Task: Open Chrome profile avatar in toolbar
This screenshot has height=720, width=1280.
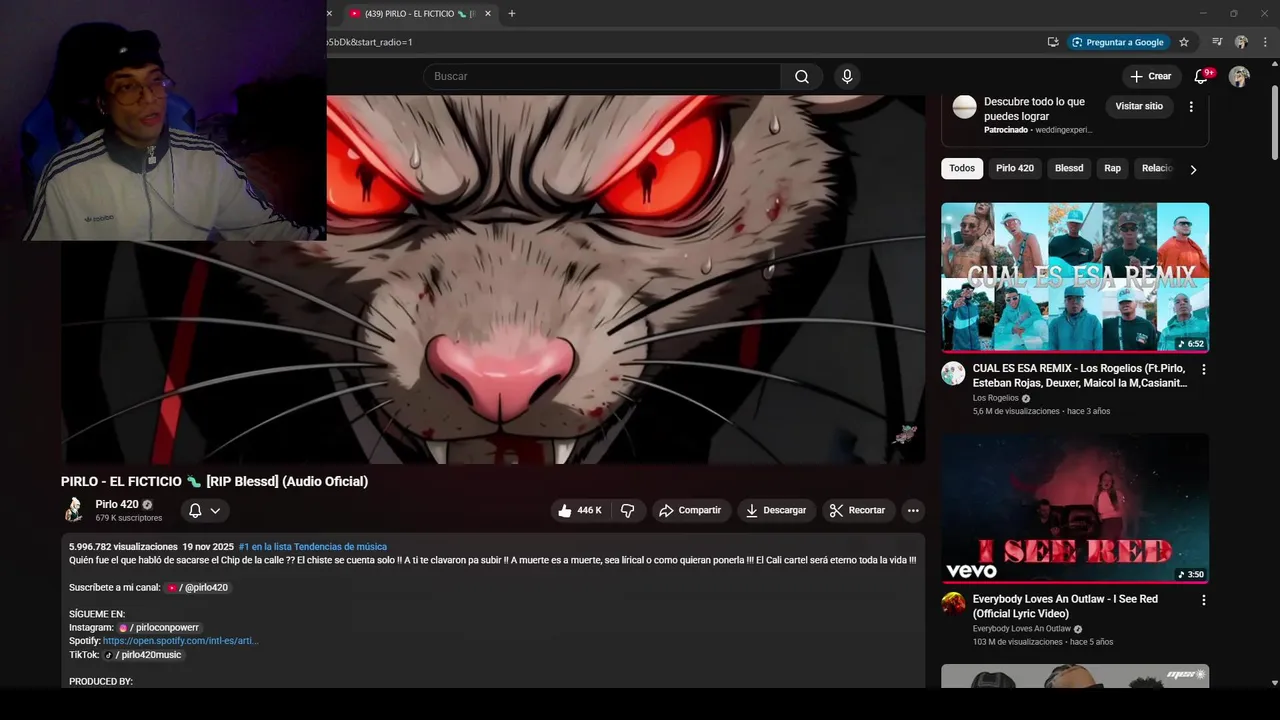Action: tap(1241, 42)
